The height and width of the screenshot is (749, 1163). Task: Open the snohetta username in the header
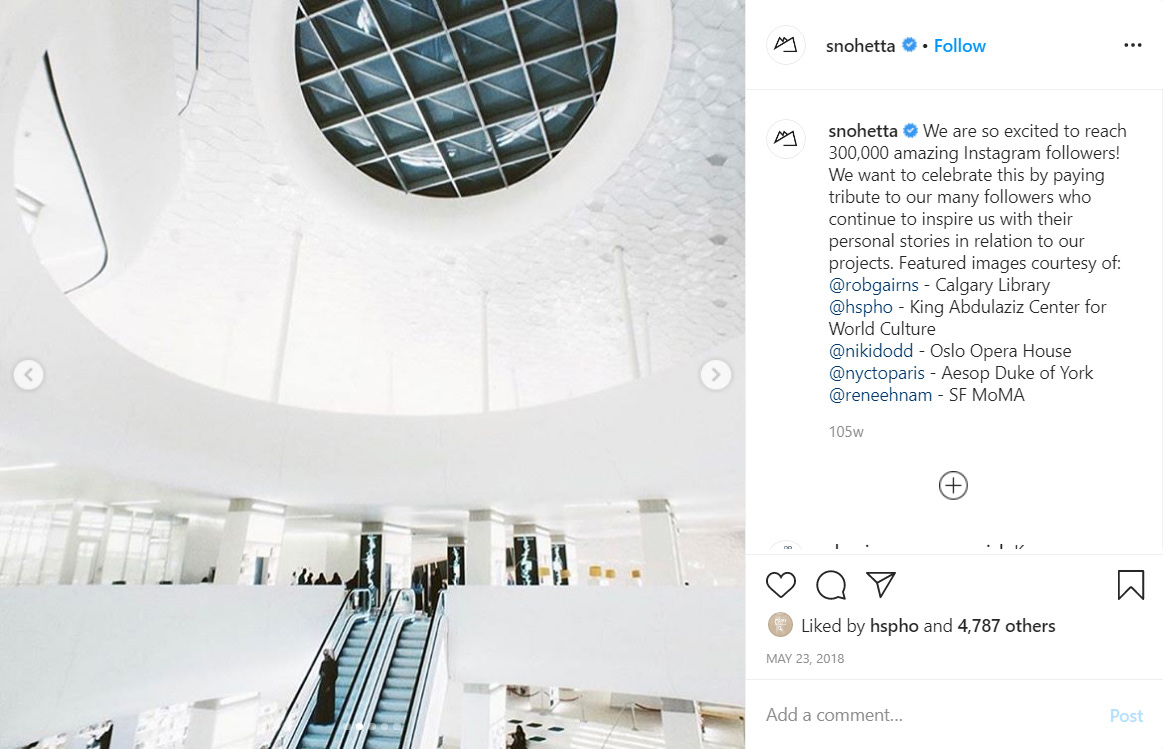point(860,46)
